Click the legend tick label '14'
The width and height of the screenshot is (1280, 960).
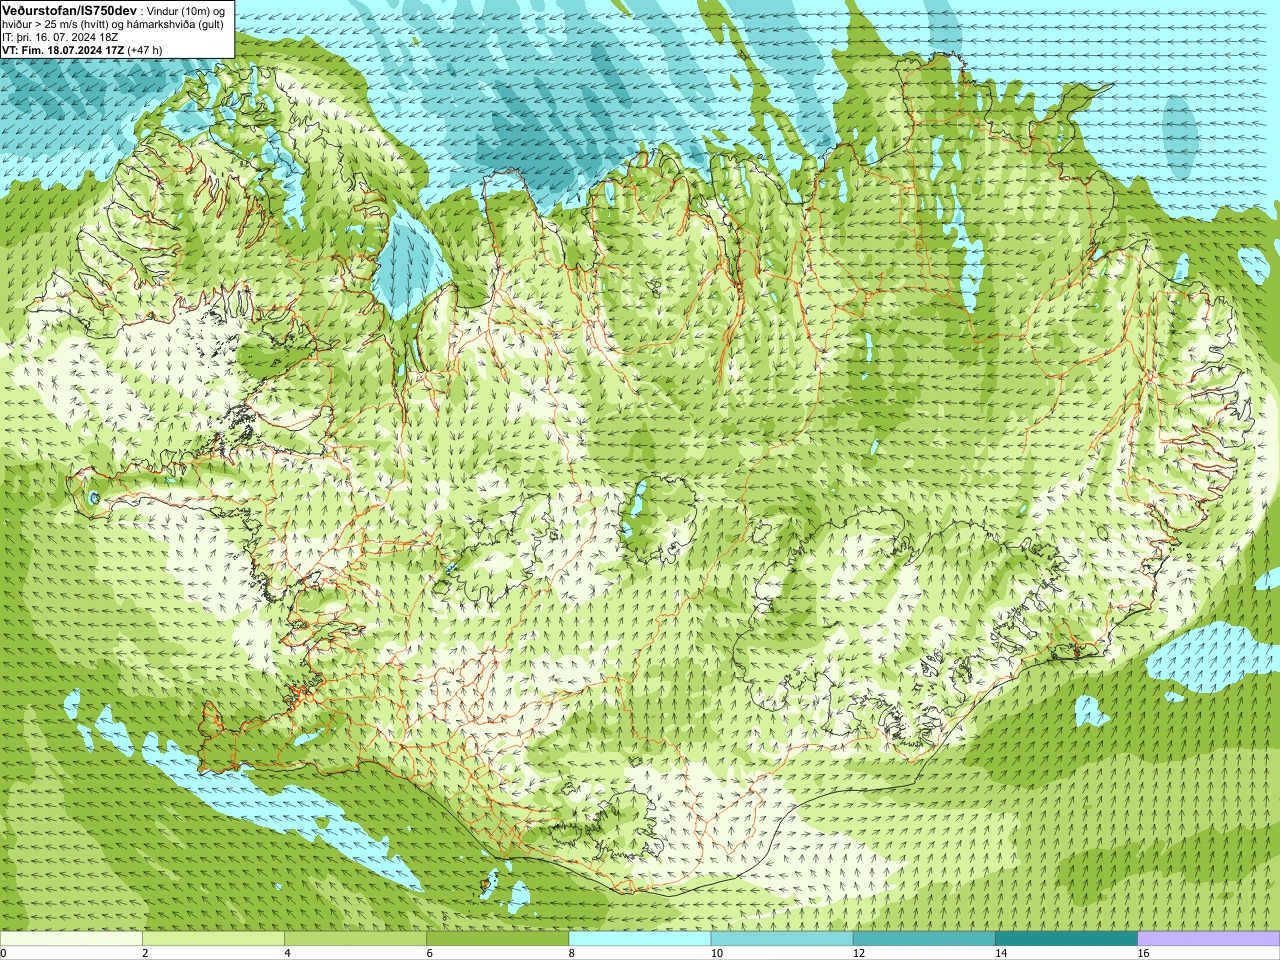coord(1001,953)
